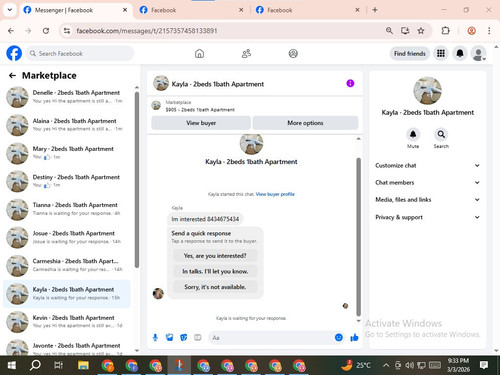Open the Windows notification center icon

(484, 365)
